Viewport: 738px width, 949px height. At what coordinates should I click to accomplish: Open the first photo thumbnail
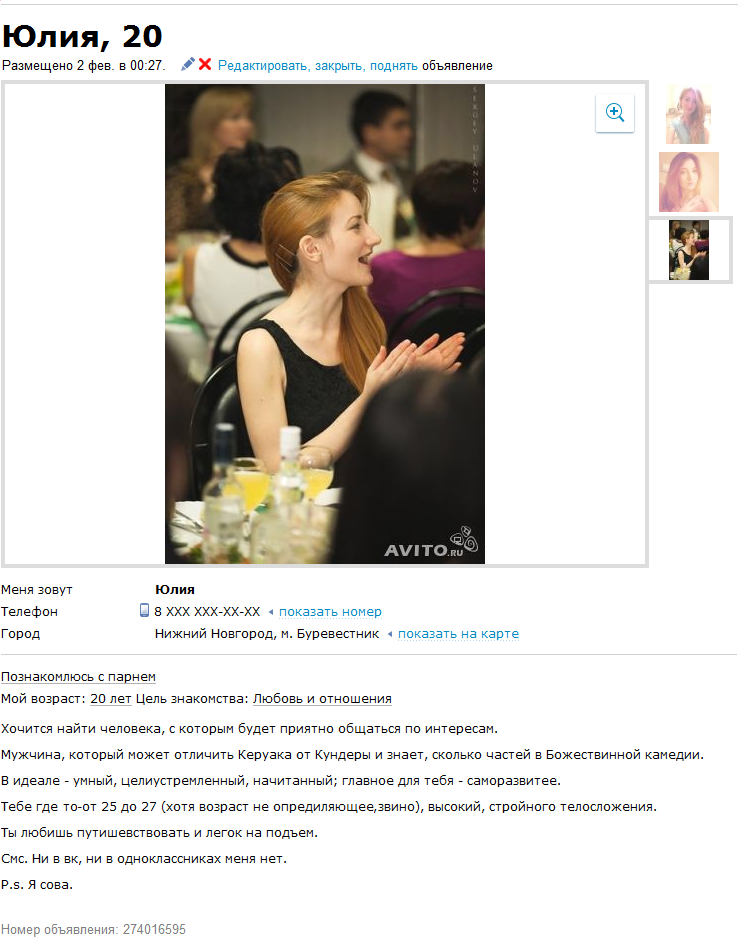coord(688,114)
